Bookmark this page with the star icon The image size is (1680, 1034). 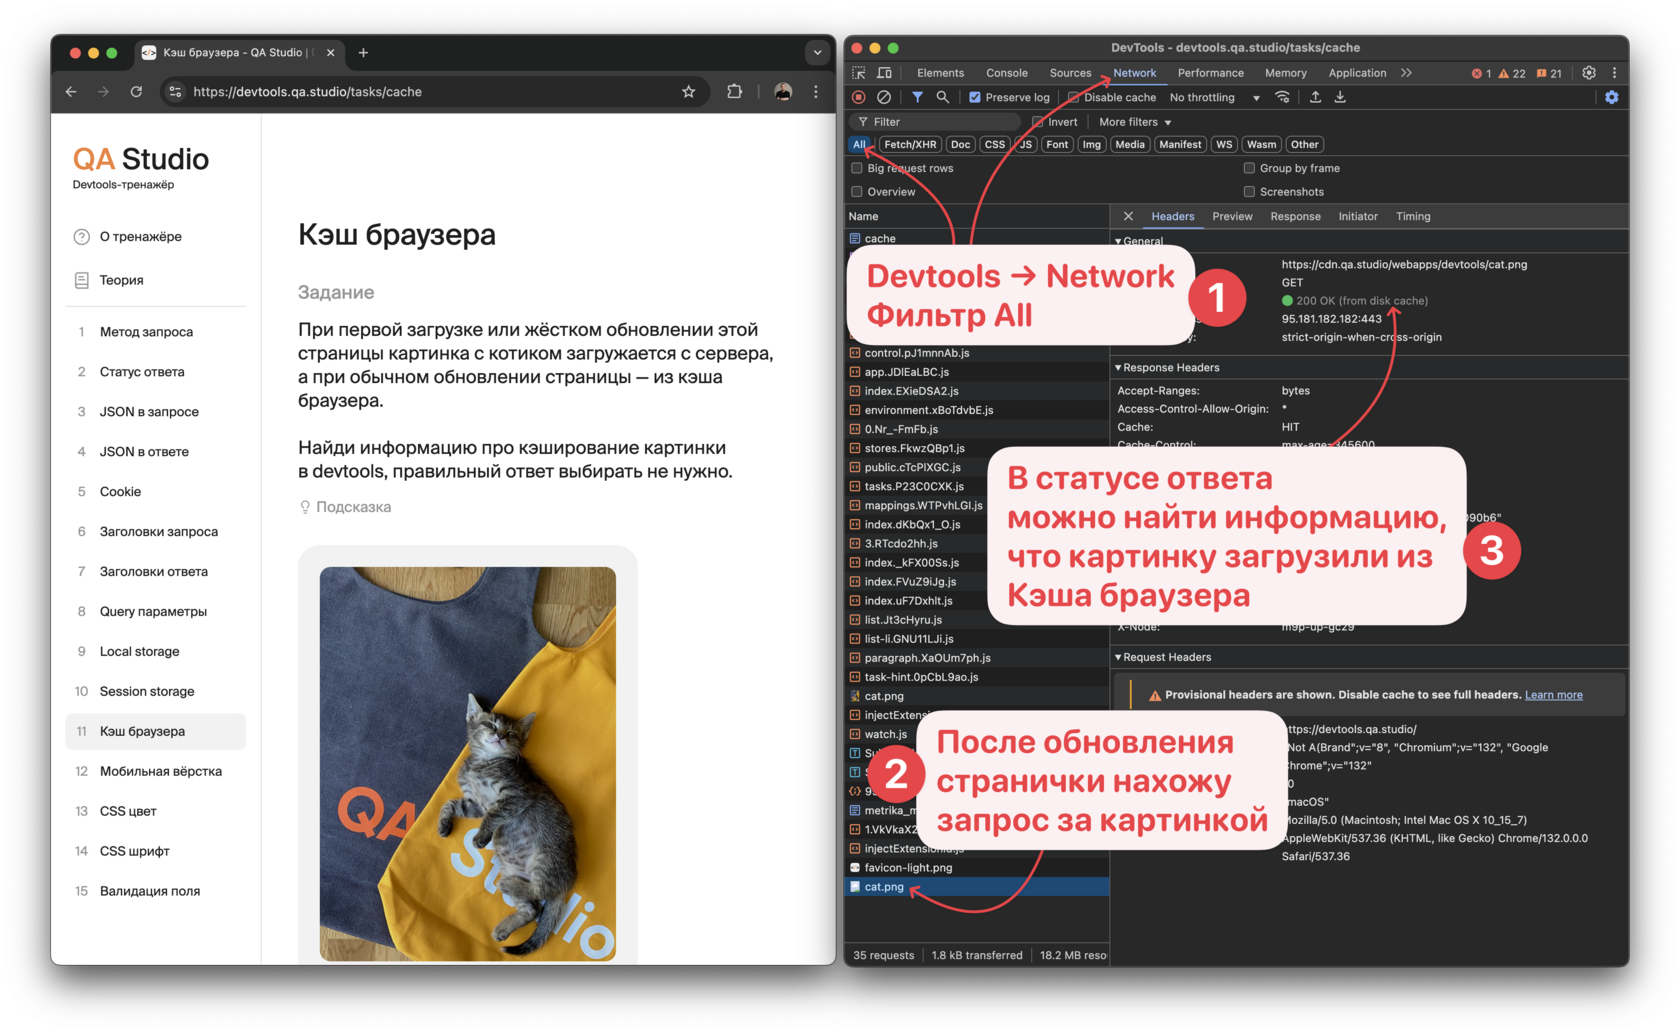click(688, 91)
